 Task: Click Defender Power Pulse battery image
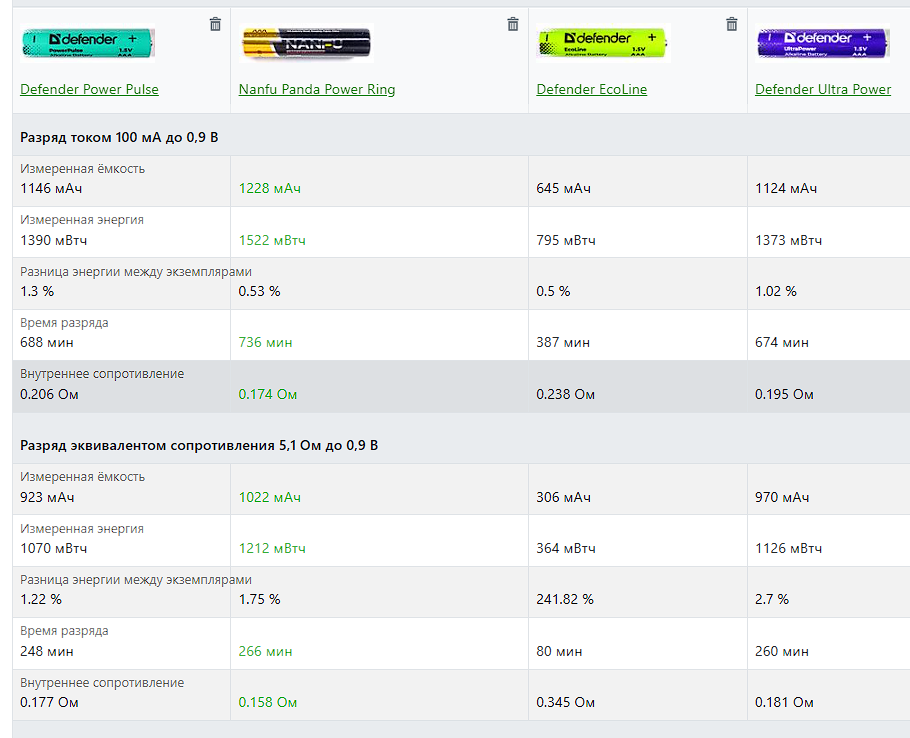[88, 43]
